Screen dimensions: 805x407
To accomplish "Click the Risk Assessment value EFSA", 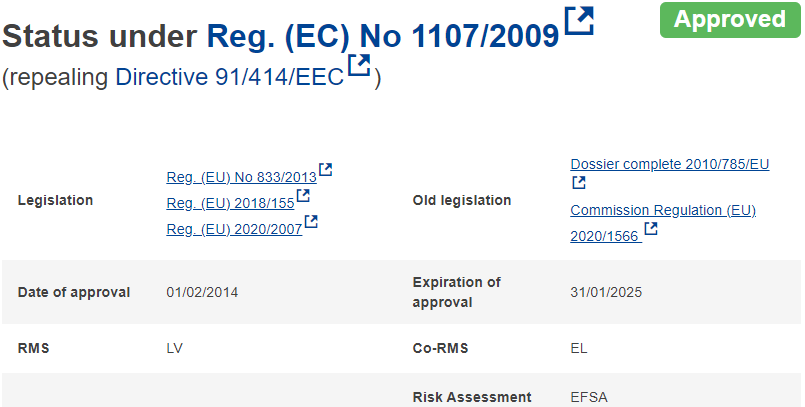I will (x=589, y=397).
